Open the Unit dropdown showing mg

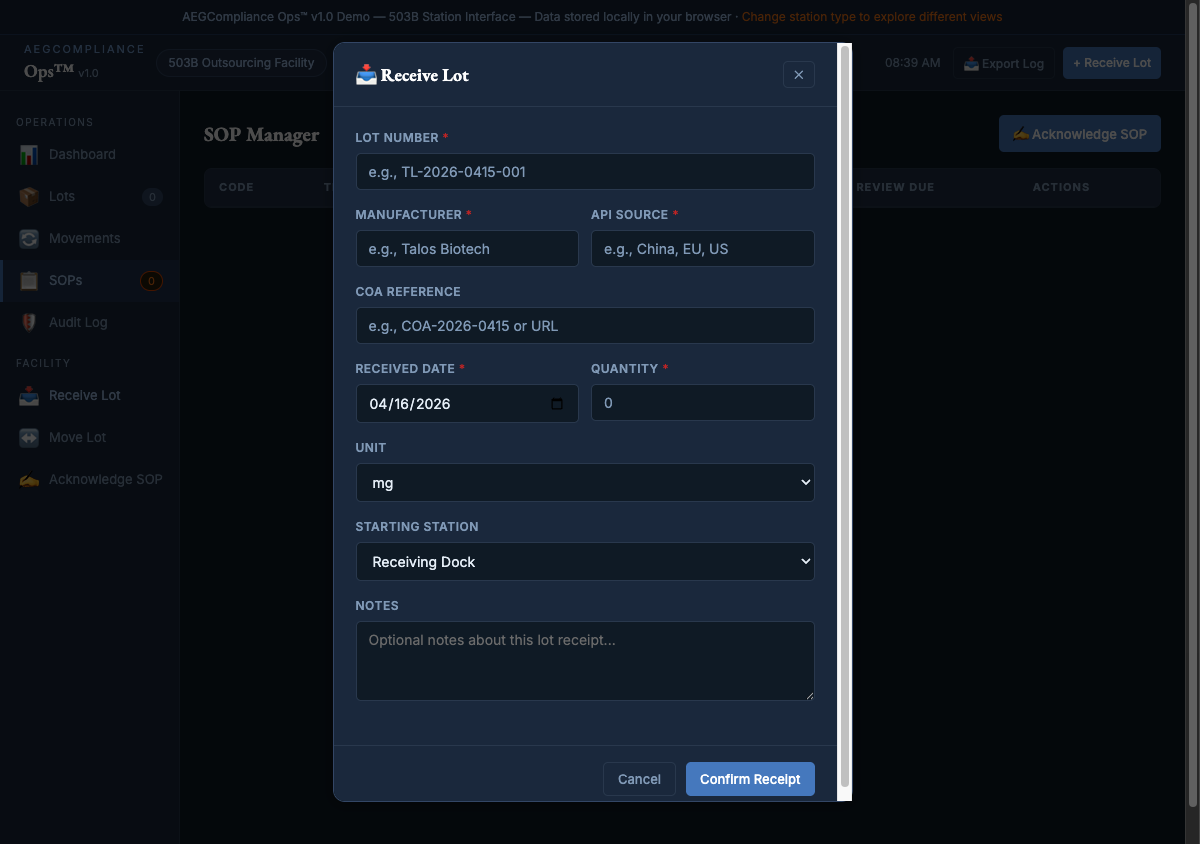585,482
